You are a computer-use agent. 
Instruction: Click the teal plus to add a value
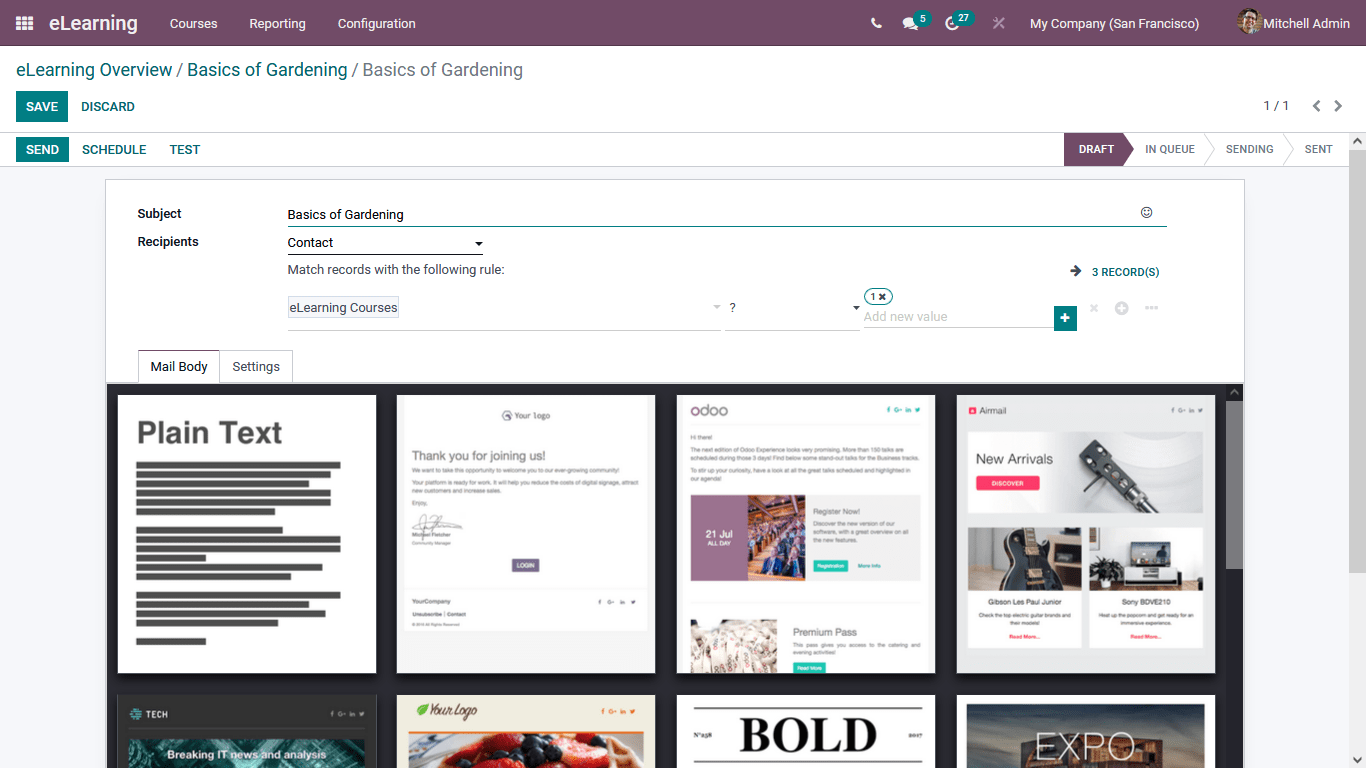pyautogui.click(x=1064, y=317)
